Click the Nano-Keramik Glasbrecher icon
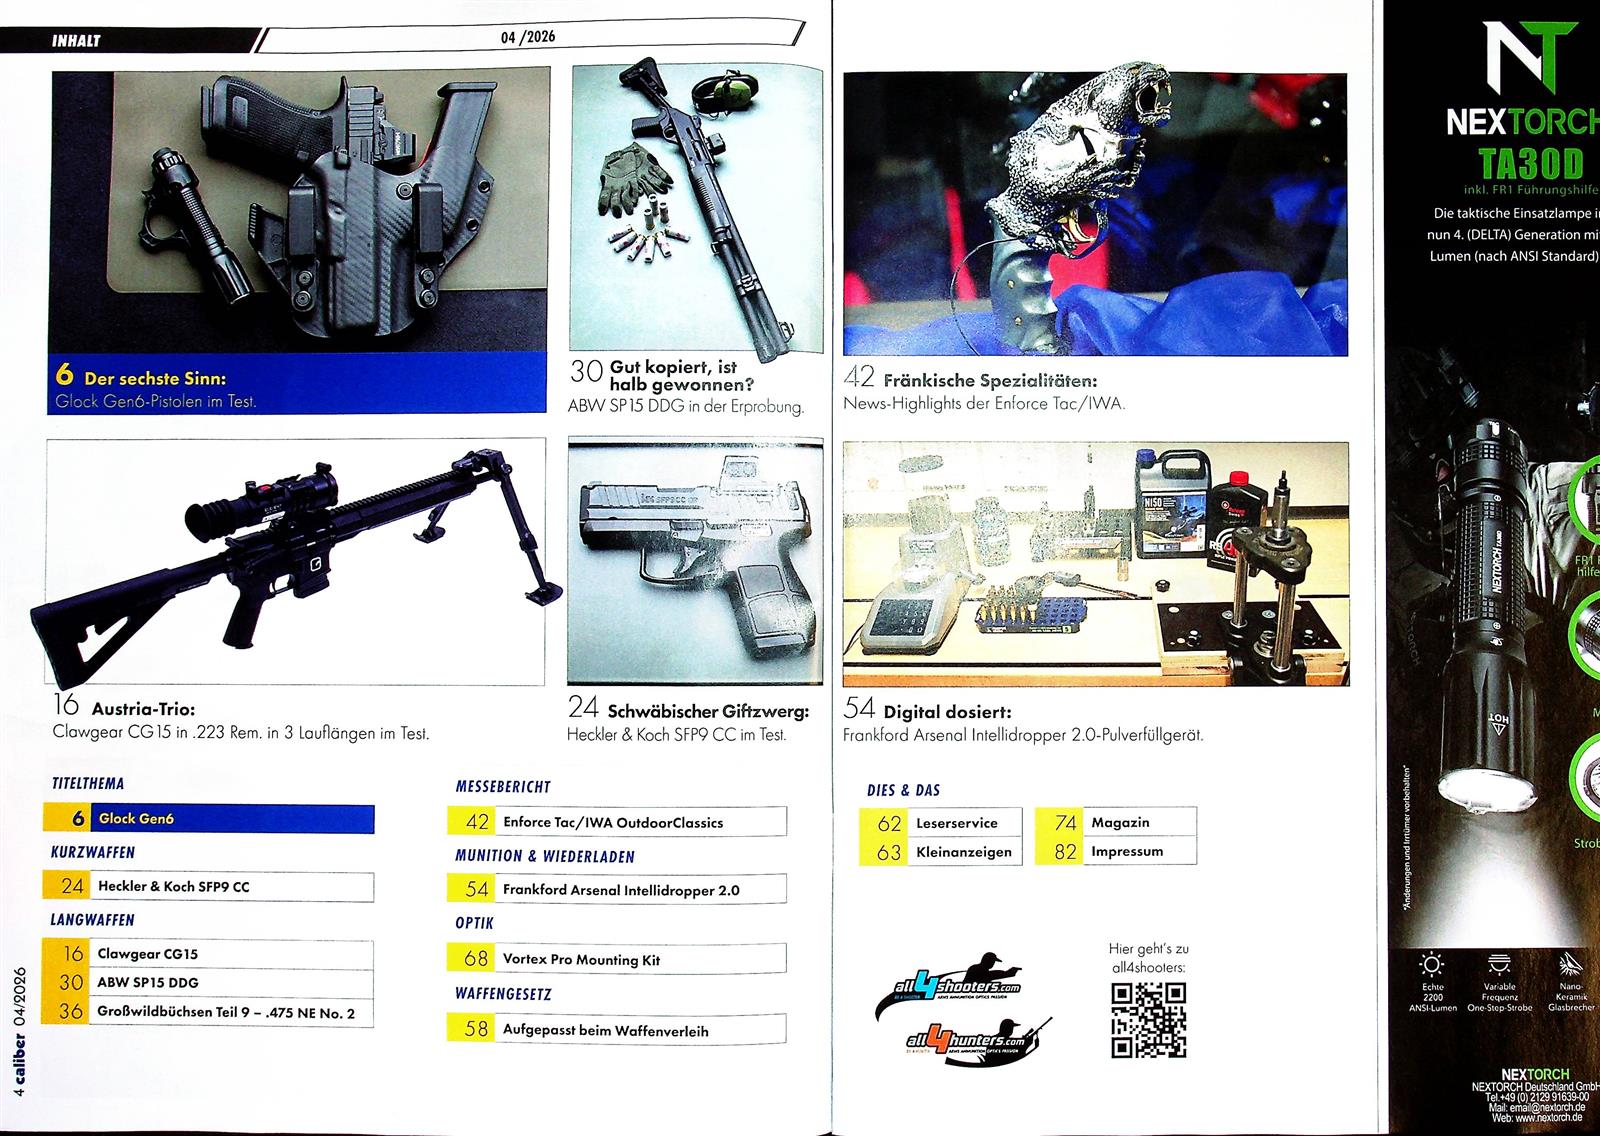1600x1136 pixels. point(1568,964)
